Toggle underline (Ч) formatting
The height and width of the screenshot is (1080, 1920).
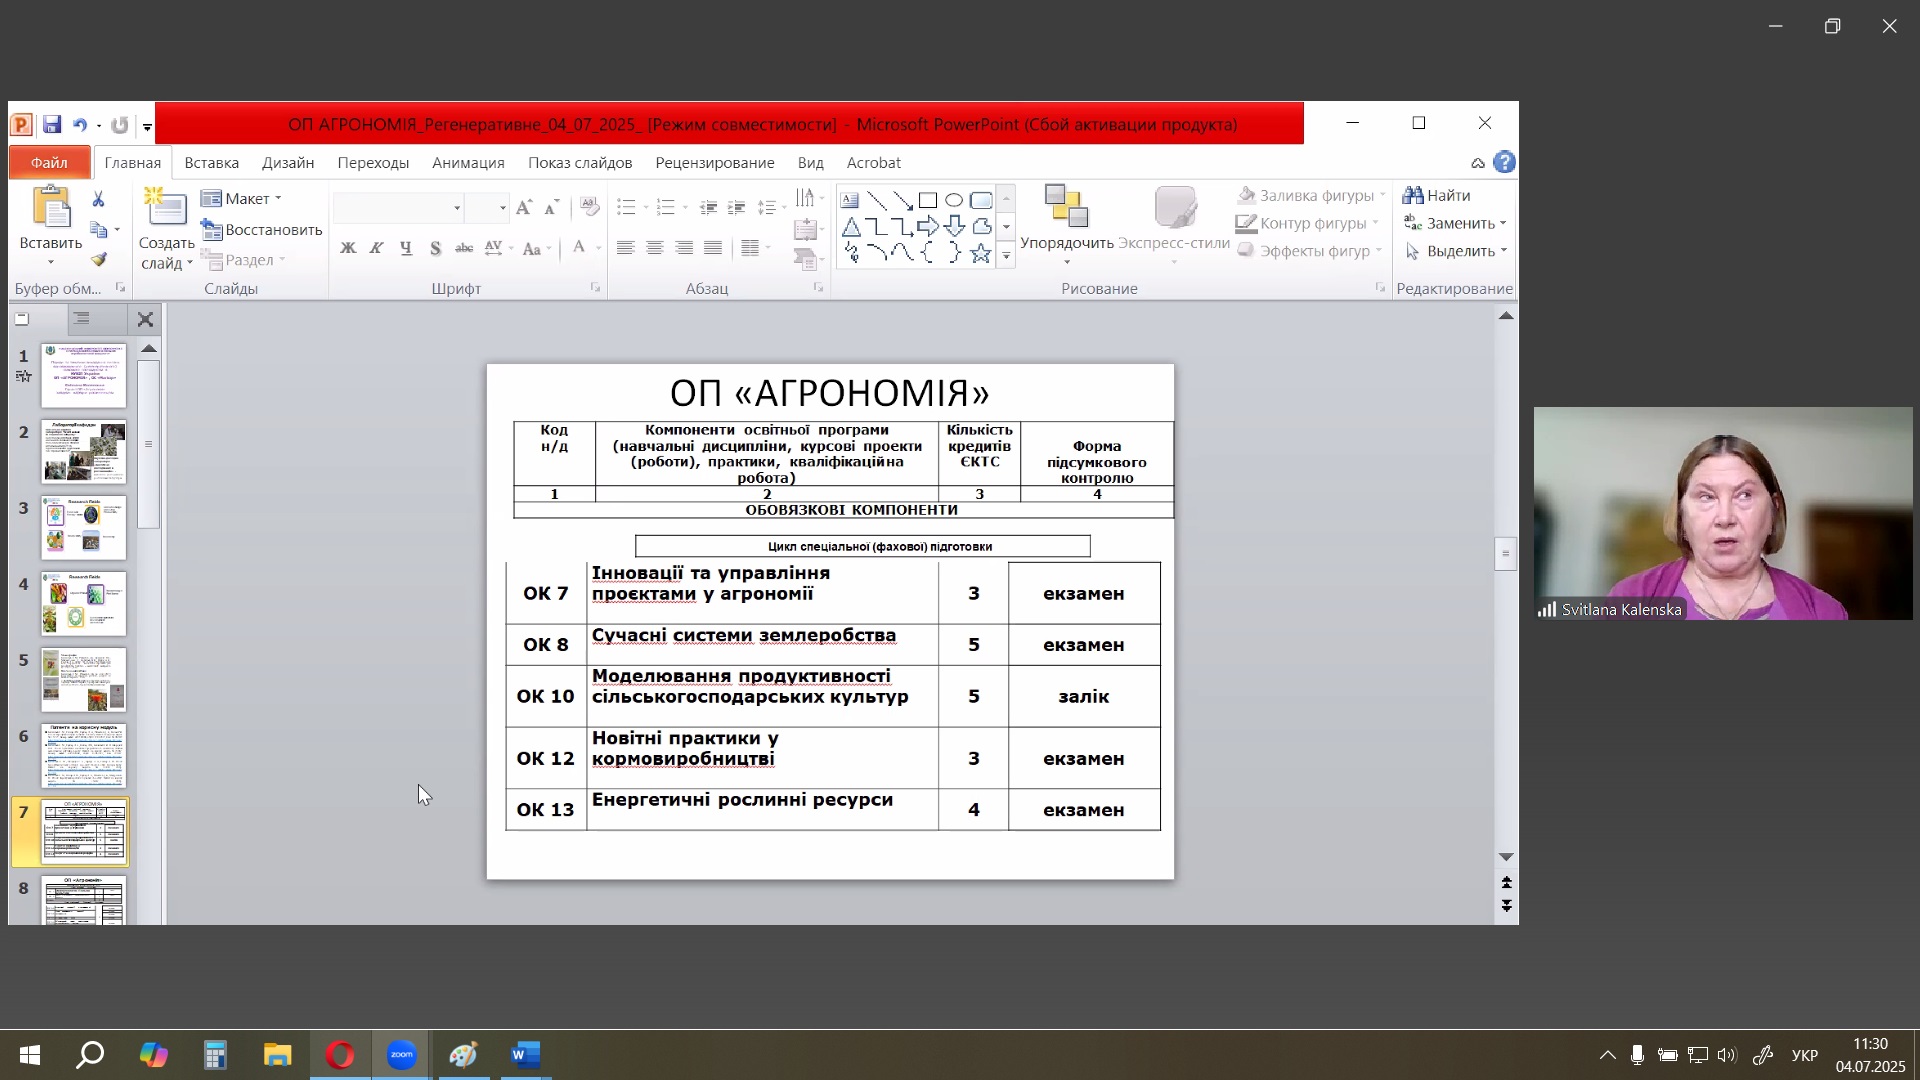(x=406, y=248)
